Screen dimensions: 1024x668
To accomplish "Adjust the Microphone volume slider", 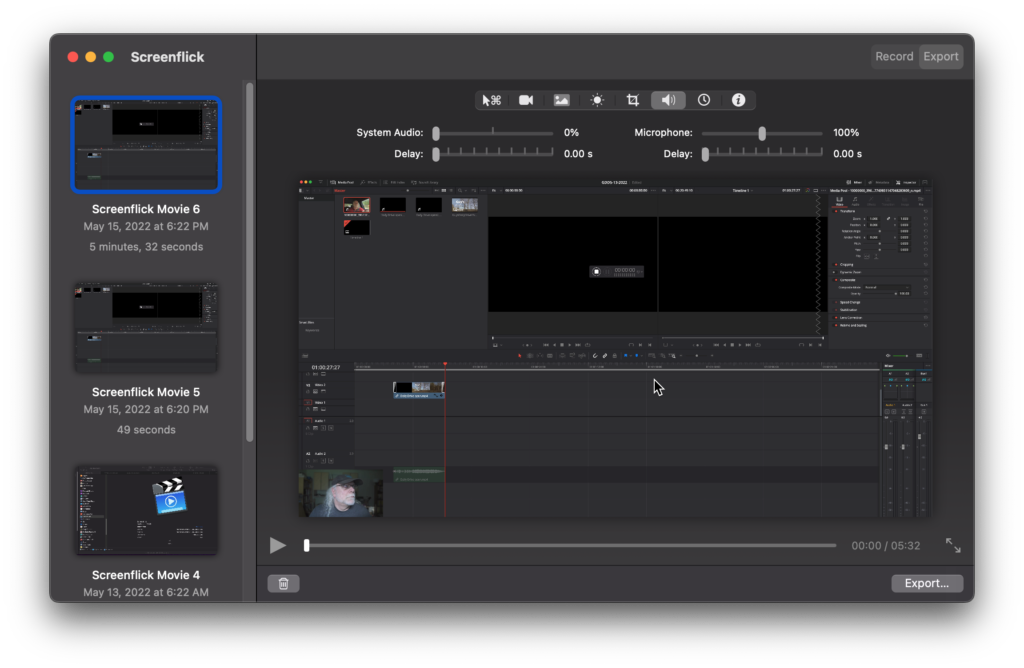I will pyautogui.click(x=762, y=133).
